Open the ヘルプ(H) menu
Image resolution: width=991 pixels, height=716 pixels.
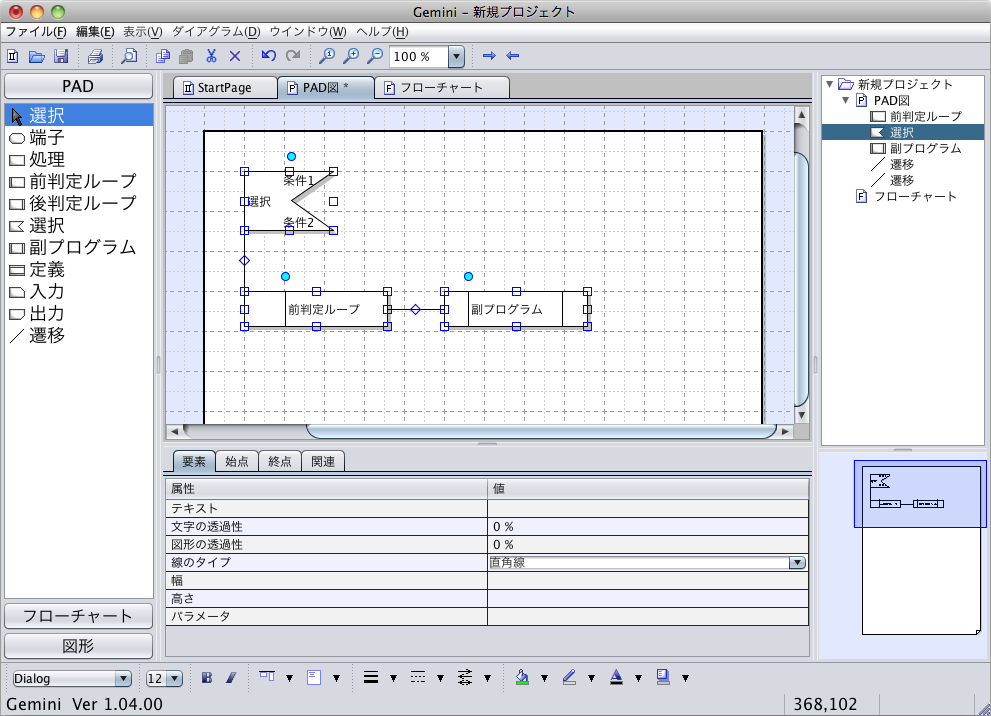(x=382, y=32)
